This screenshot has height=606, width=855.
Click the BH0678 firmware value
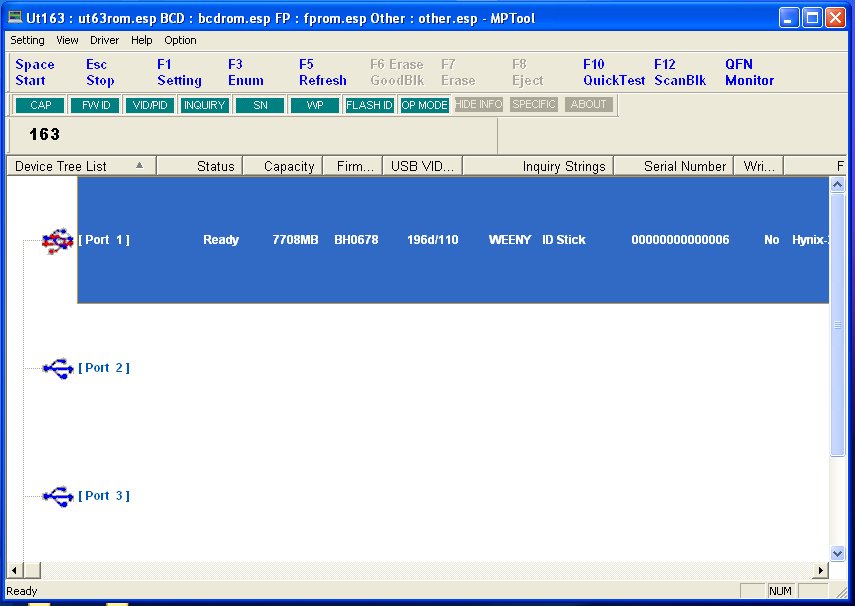(x=356, y=240)
